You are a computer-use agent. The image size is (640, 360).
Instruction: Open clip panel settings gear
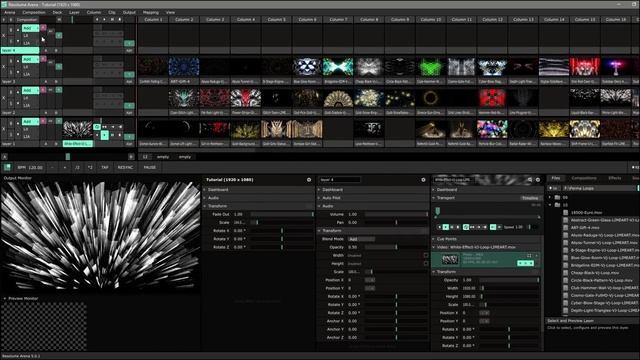(538, 180)
